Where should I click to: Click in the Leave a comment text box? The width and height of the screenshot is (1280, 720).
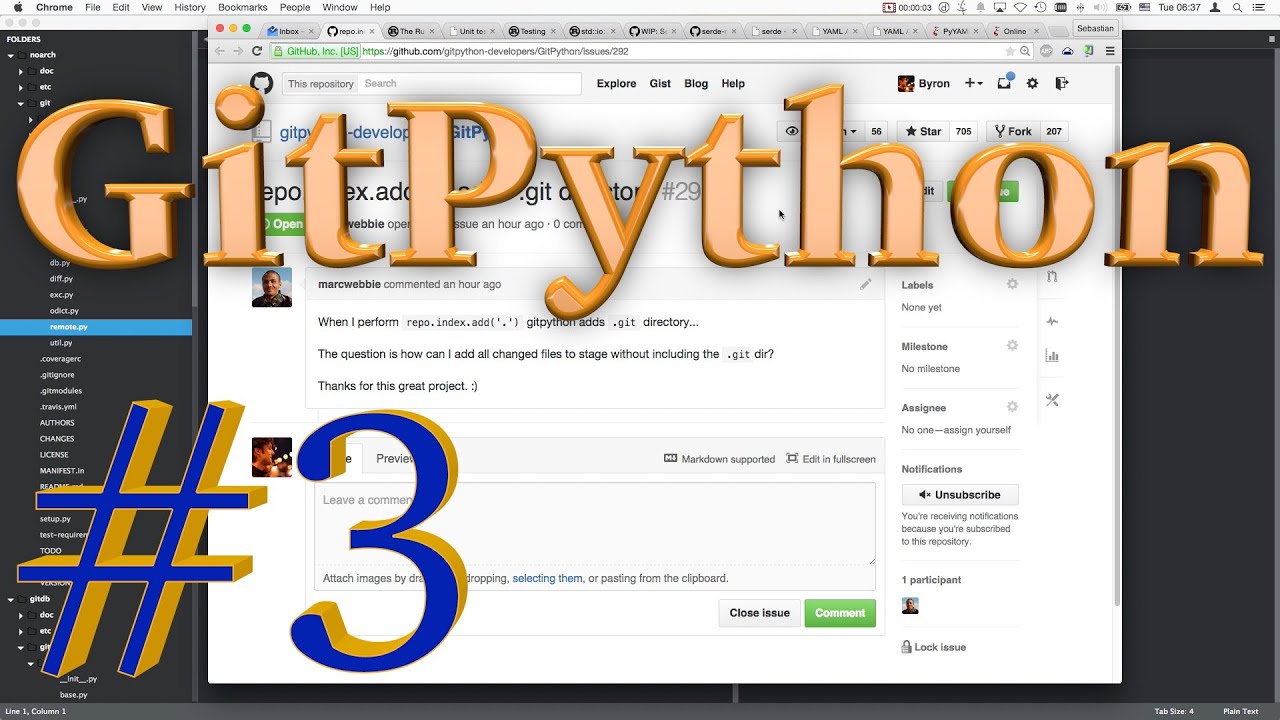click(595, 525)
